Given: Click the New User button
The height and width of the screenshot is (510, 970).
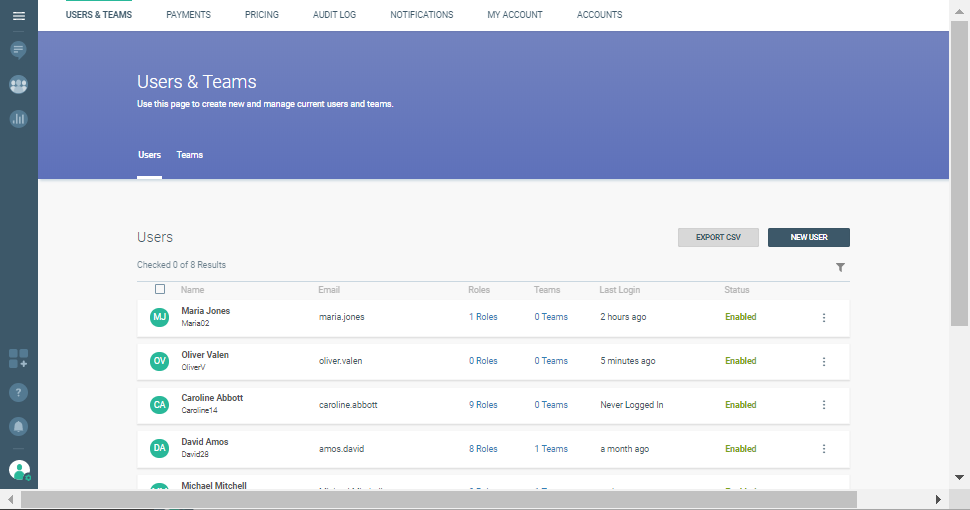Looking at the screenshot, I should (808, 237).
